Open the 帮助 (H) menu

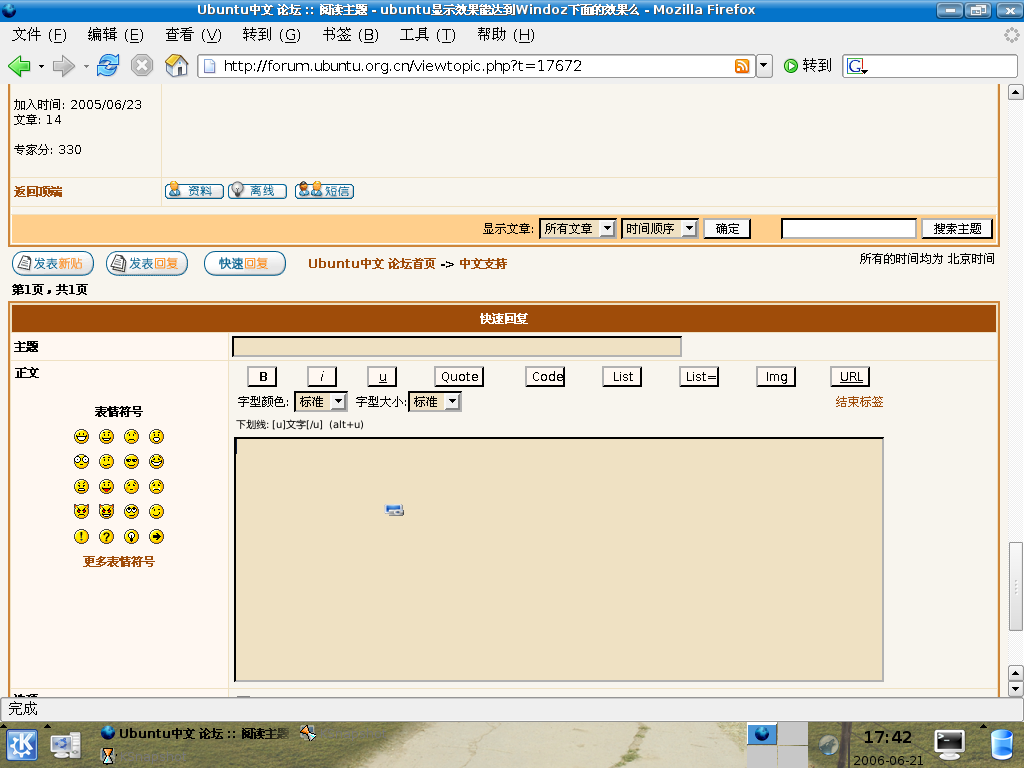tap(505, 35)
